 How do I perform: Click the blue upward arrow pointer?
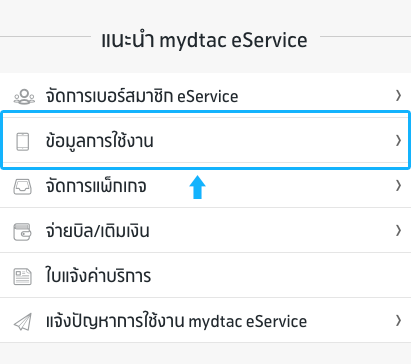pos(197,187)
